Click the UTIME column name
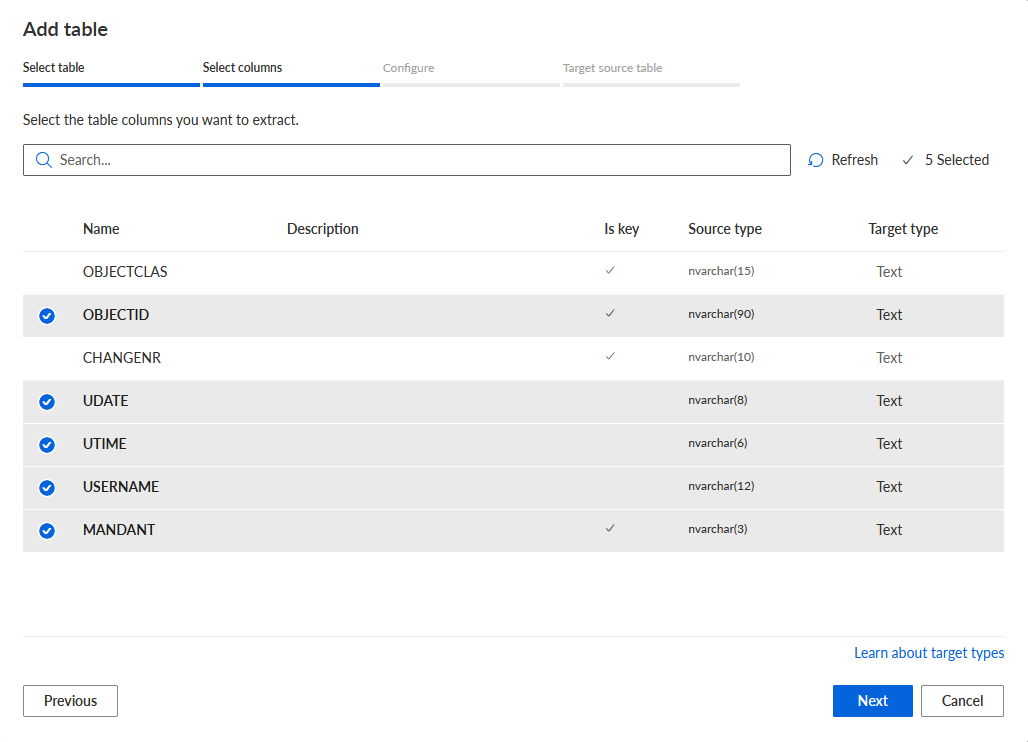This screenshot has width=1028, height=742. click(x=104, y=444)
